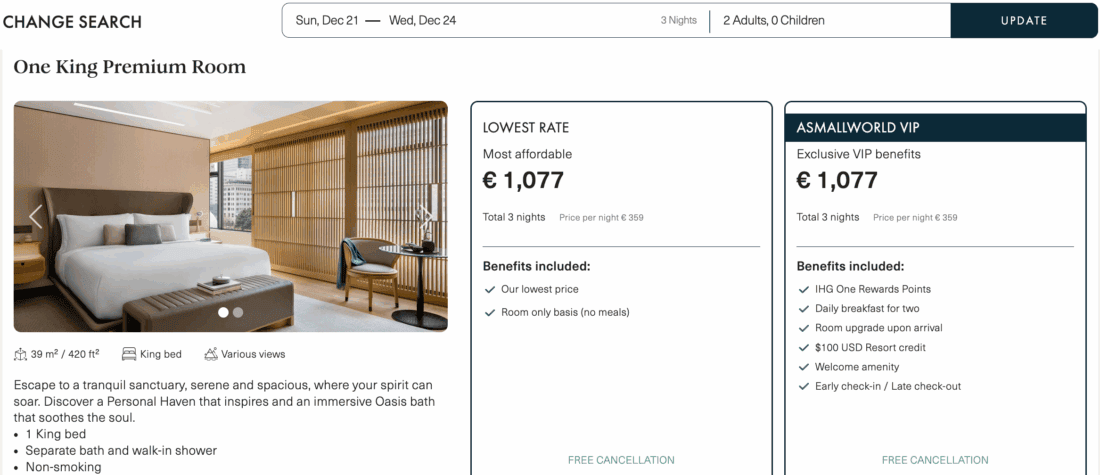Click the checkmark beside IHG One Rewards Points
The width and height of the screenshot is (1100, 475).
(804, 289)
